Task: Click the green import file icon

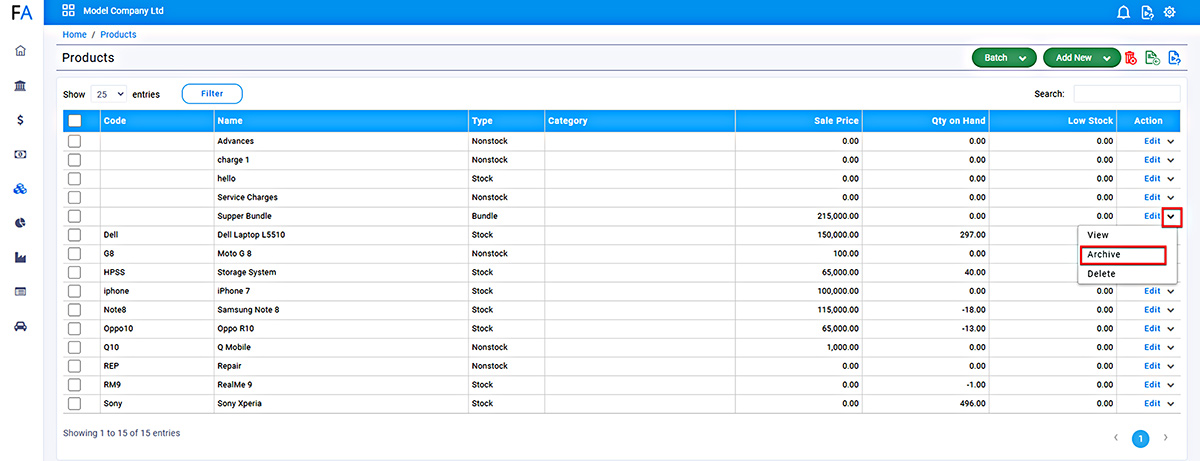Action: pyautogui.click(x=1152, y=58)
